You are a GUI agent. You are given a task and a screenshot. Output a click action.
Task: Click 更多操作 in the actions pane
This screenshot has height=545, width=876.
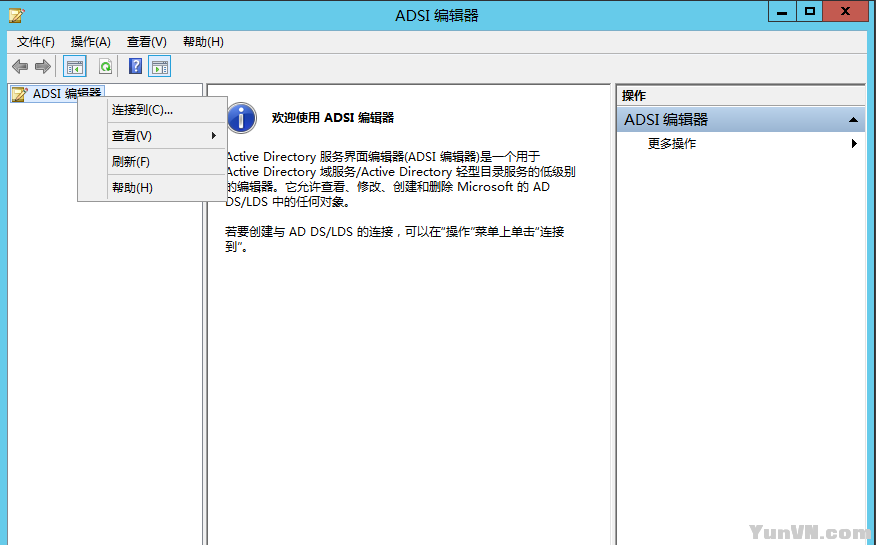(672, 144)
